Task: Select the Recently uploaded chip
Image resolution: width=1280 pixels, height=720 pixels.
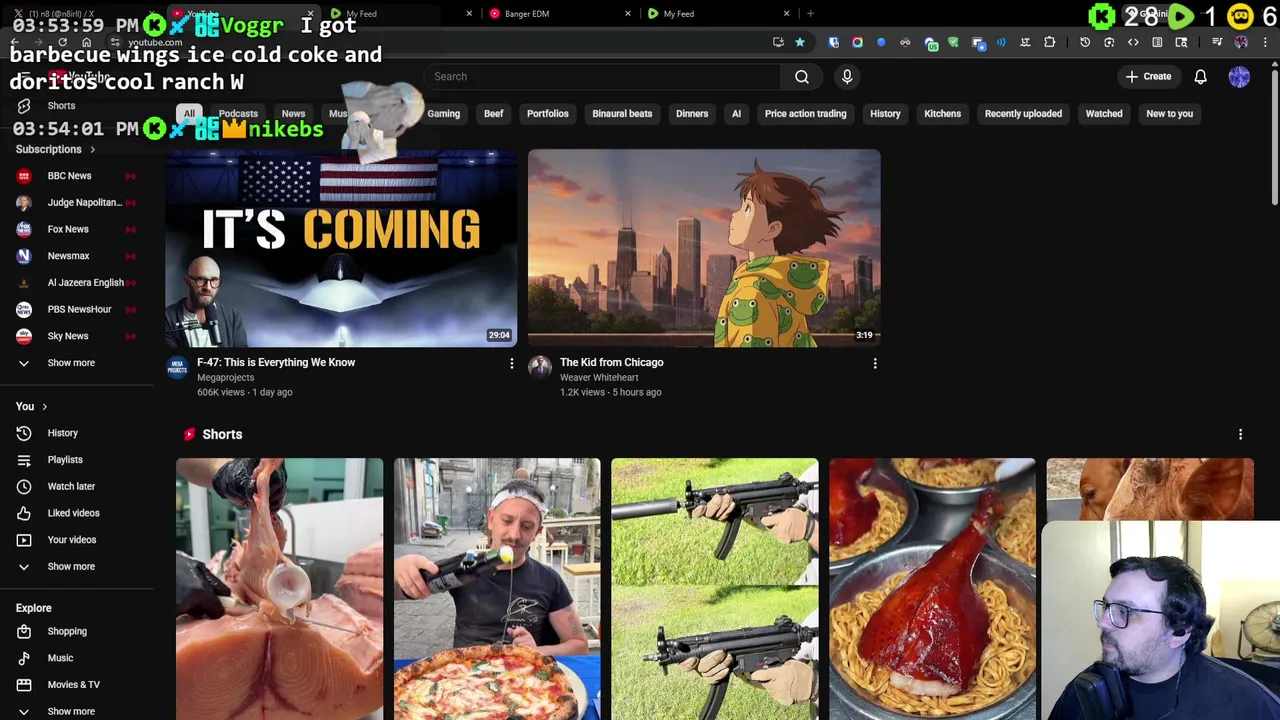Action: pos(1023,114)
